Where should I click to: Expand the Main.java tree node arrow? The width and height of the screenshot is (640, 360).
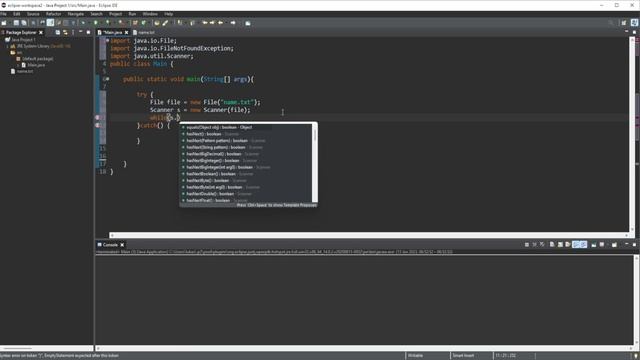coord(18,65)
